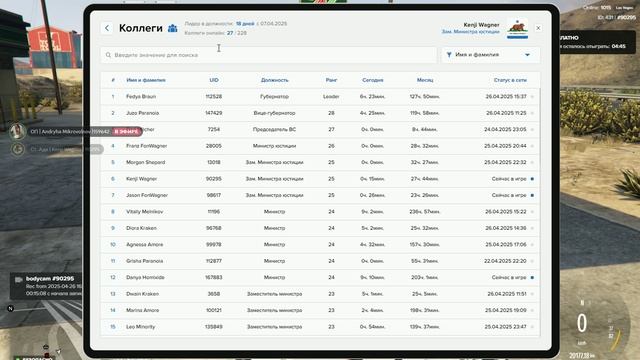Click Danya Homicide's online status dot

click(532, 278)
